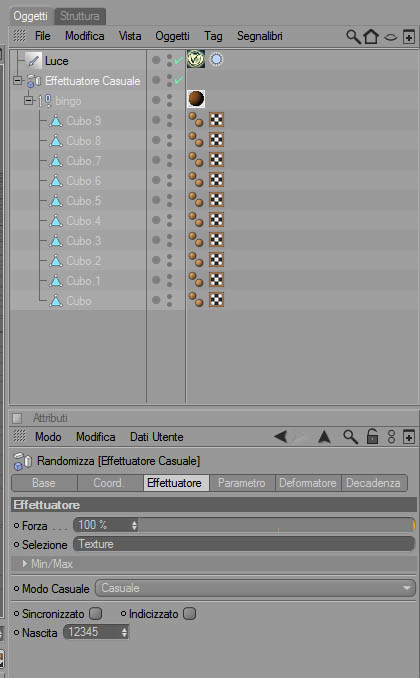Click the Modo menu in Attributes
This screenshot has height=678, width=420.
pyautogui.click(x=48, y=437)
